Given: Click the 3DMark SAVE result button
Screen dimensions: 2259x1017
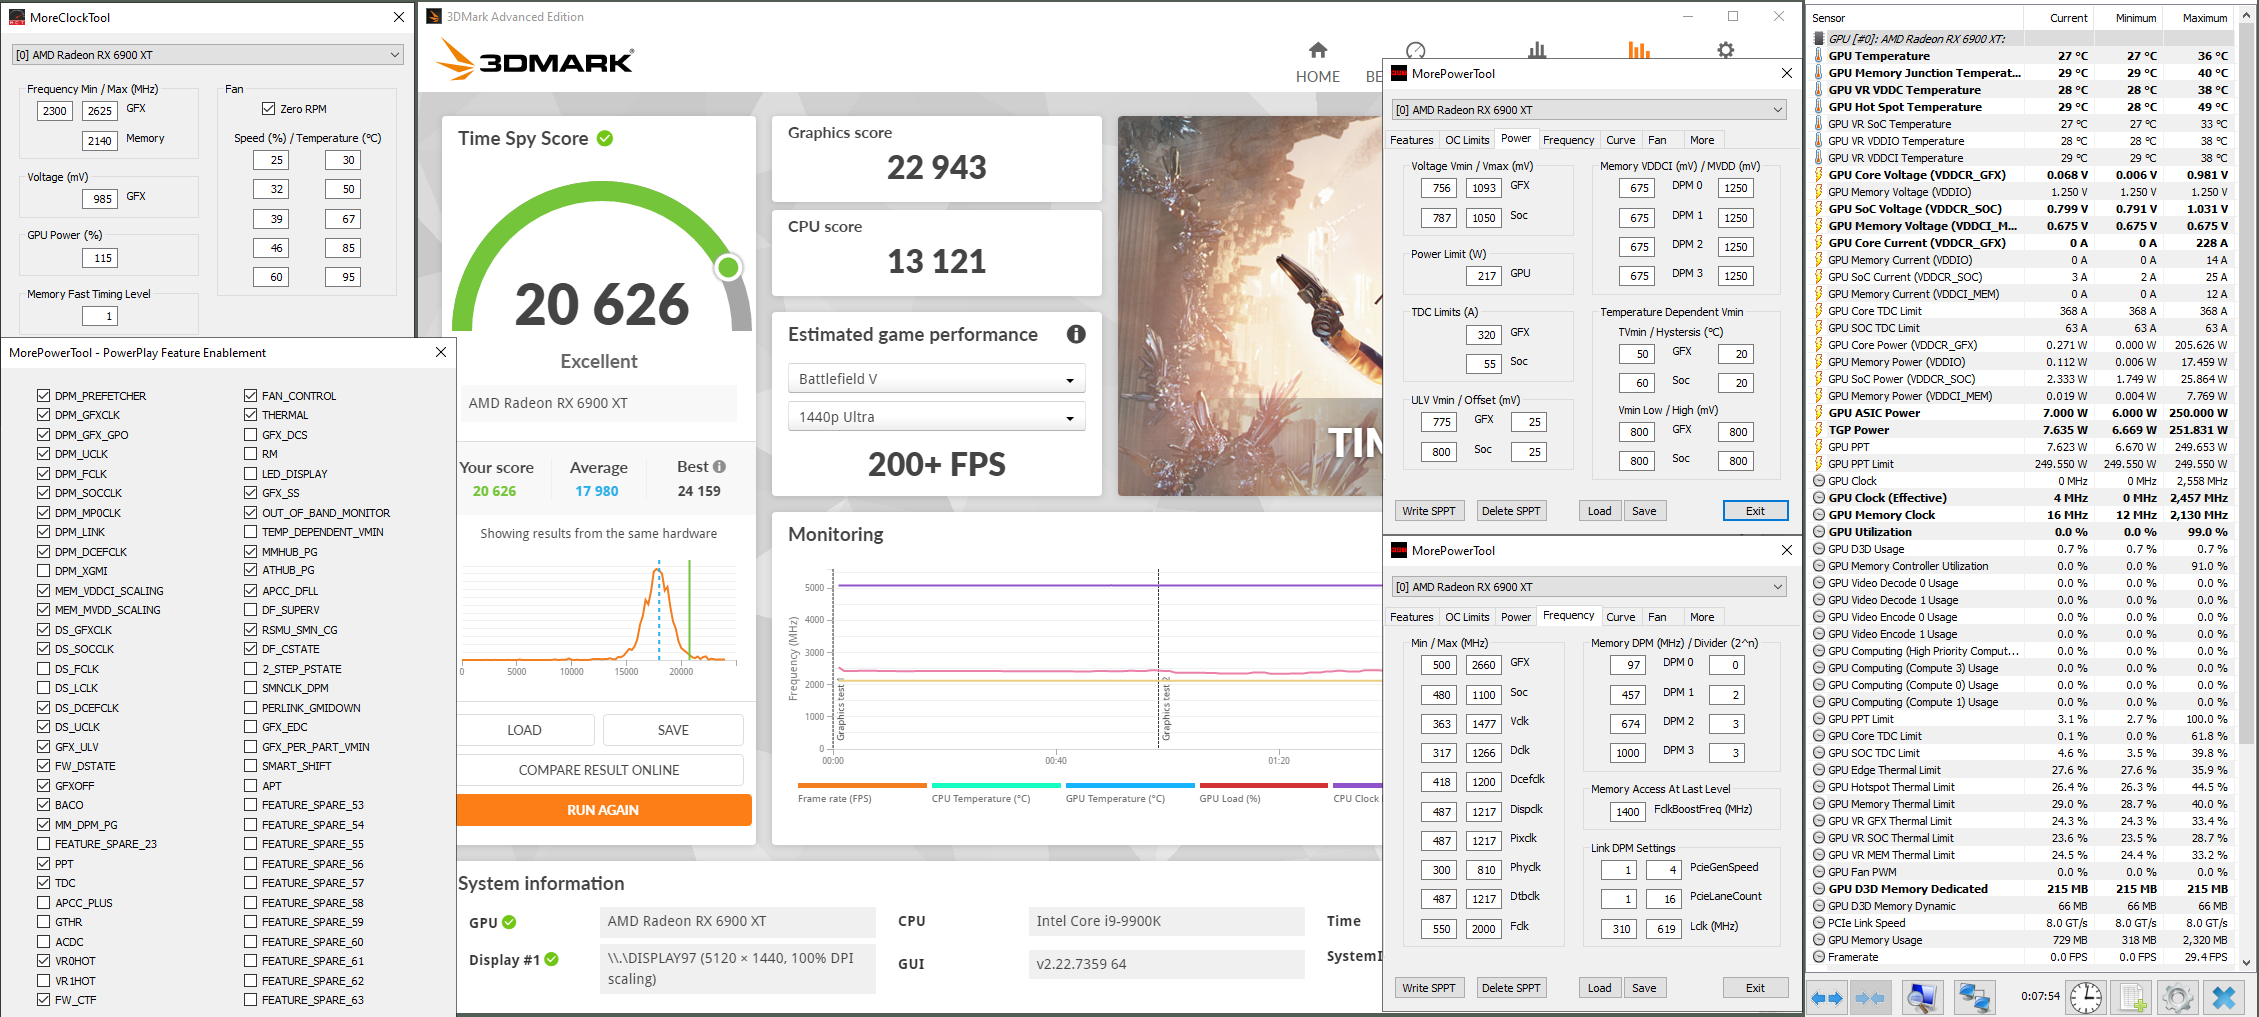Looking at the screenshot, I should [673, 730].
